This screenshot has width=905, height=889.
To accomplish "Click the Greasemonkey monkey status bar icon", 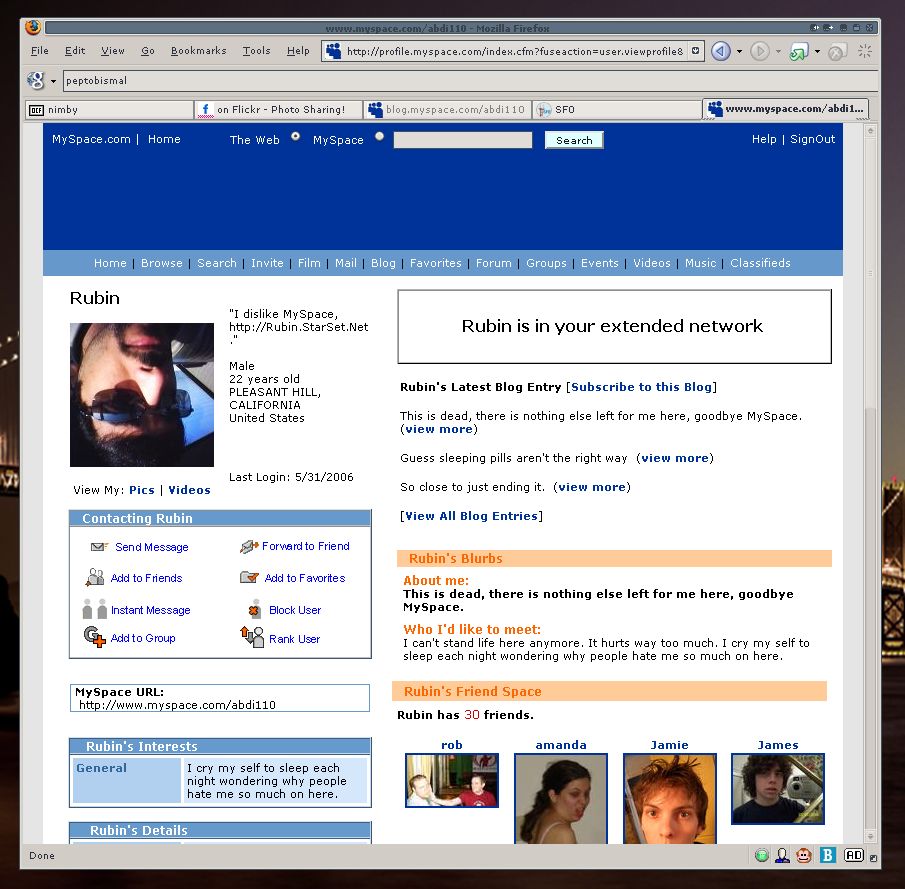I will coord(805,855).
